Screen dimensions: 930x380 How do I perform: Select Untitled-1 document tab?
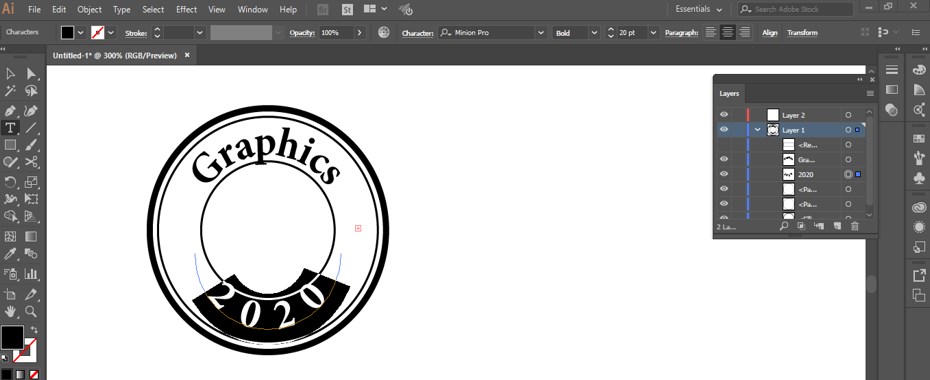(x=115, y=55)
